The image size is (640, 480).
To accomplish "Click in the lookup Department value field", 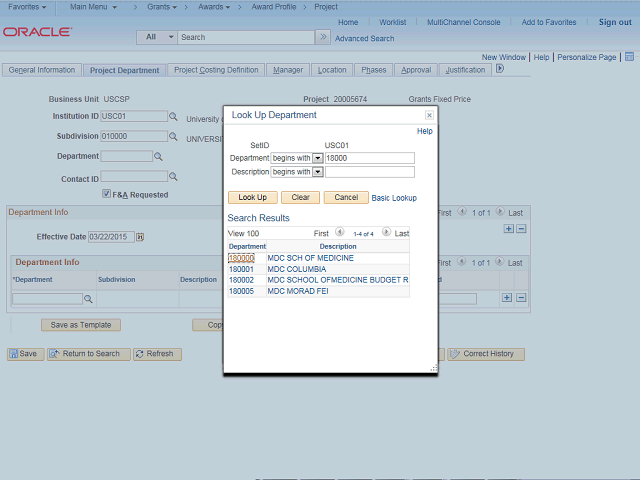I will point(369,158).
